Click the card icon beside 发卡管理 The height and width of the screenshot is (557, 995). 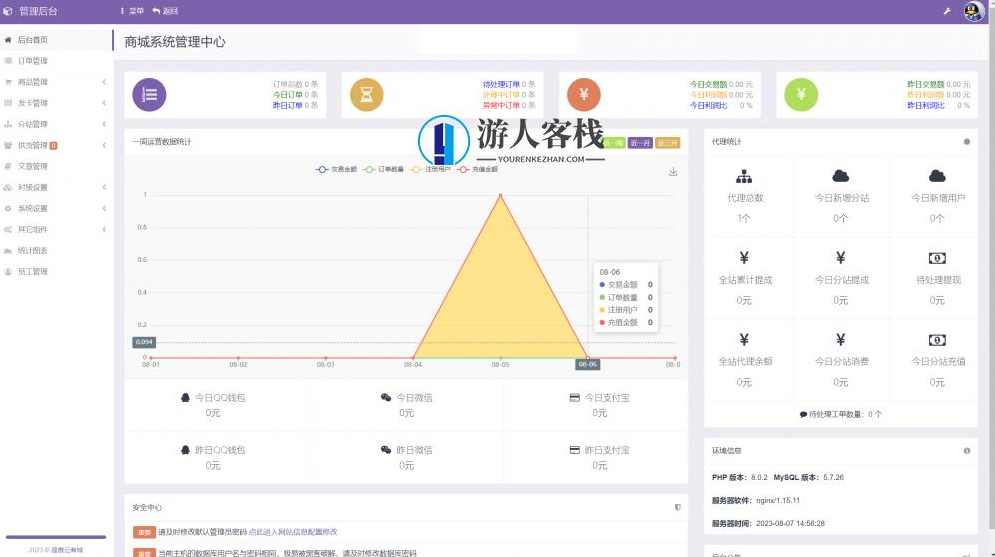[x=8, y=103]
